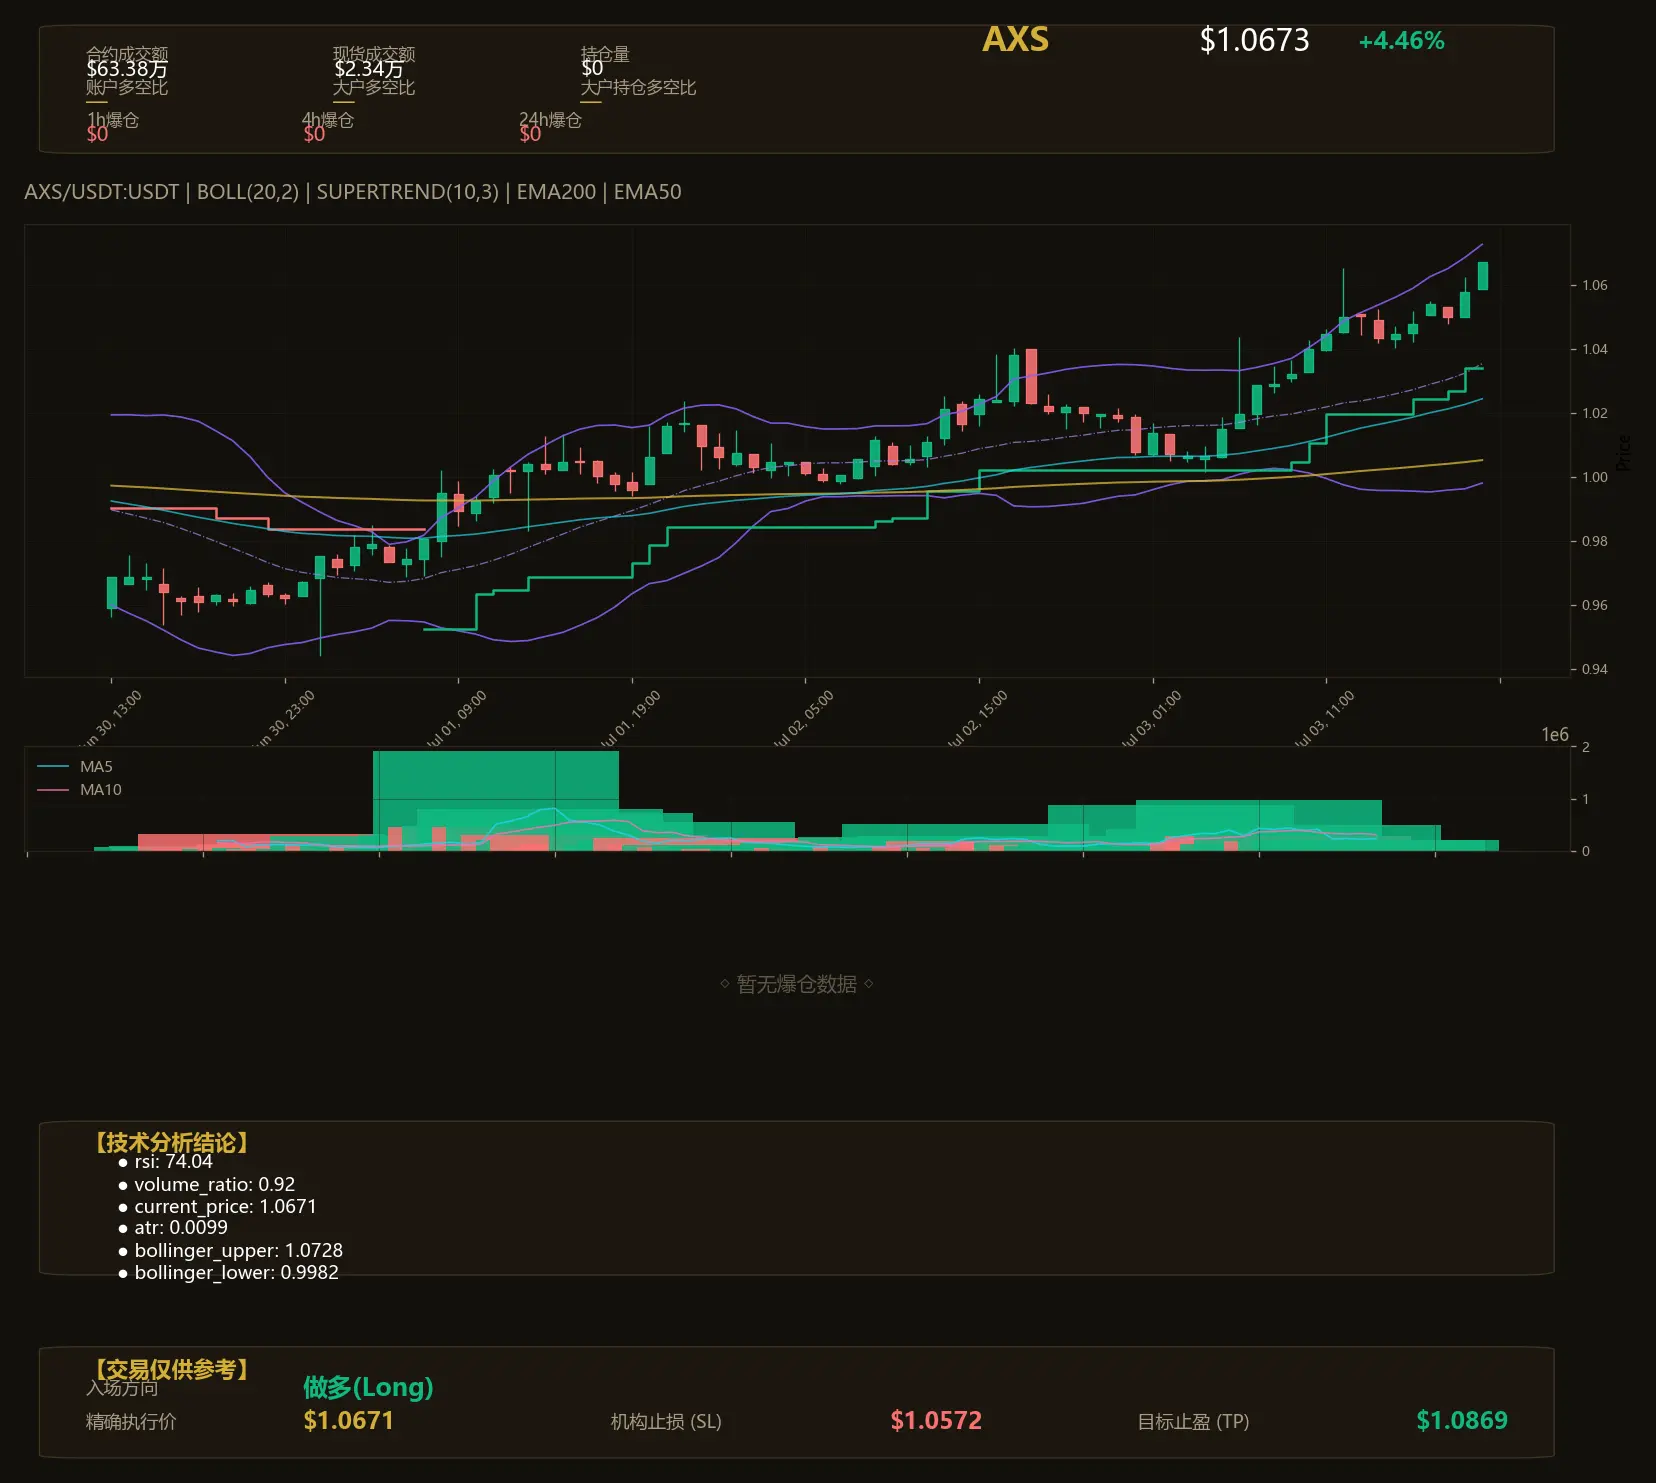
Task: Click the AXS ticker symbol heading
Action: click(x=1015, y=39)
